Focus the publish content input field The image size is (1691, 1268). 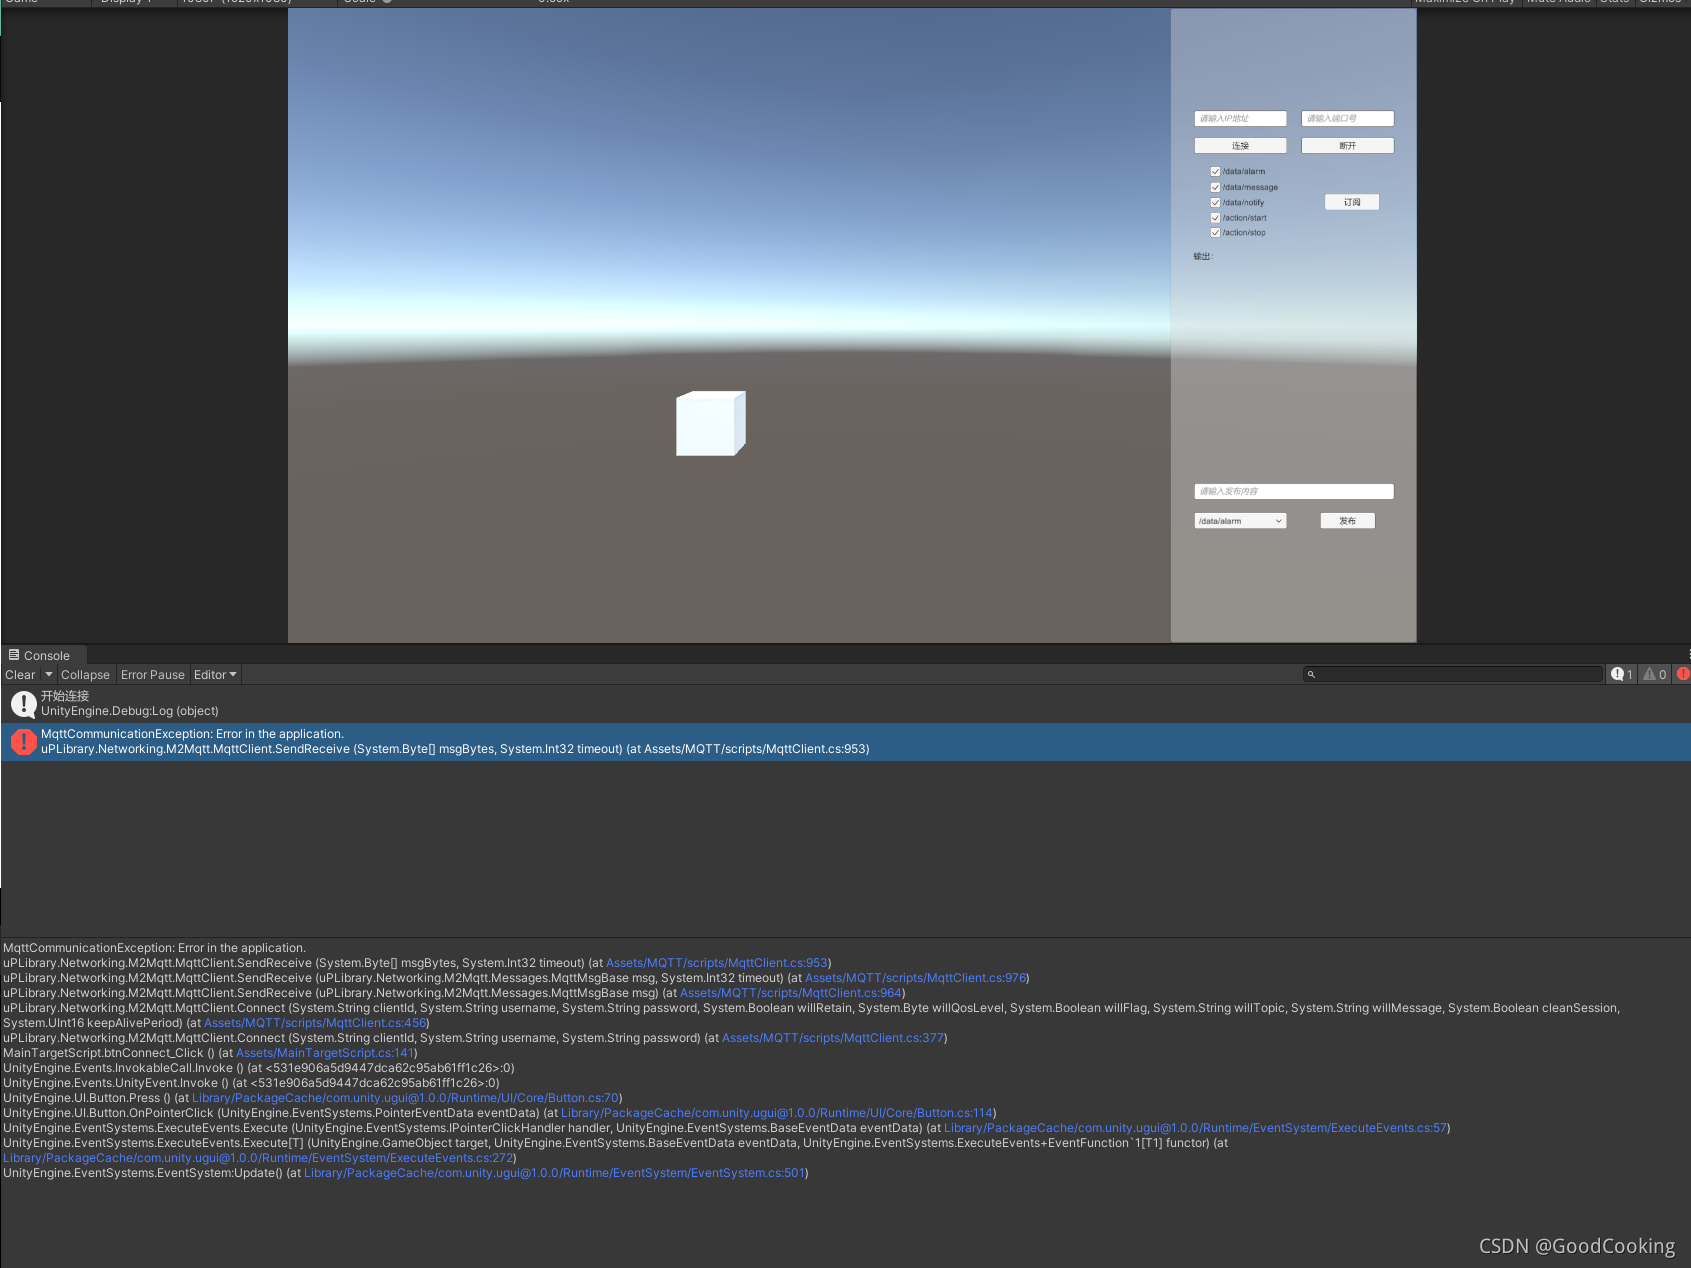(1293, 492)
